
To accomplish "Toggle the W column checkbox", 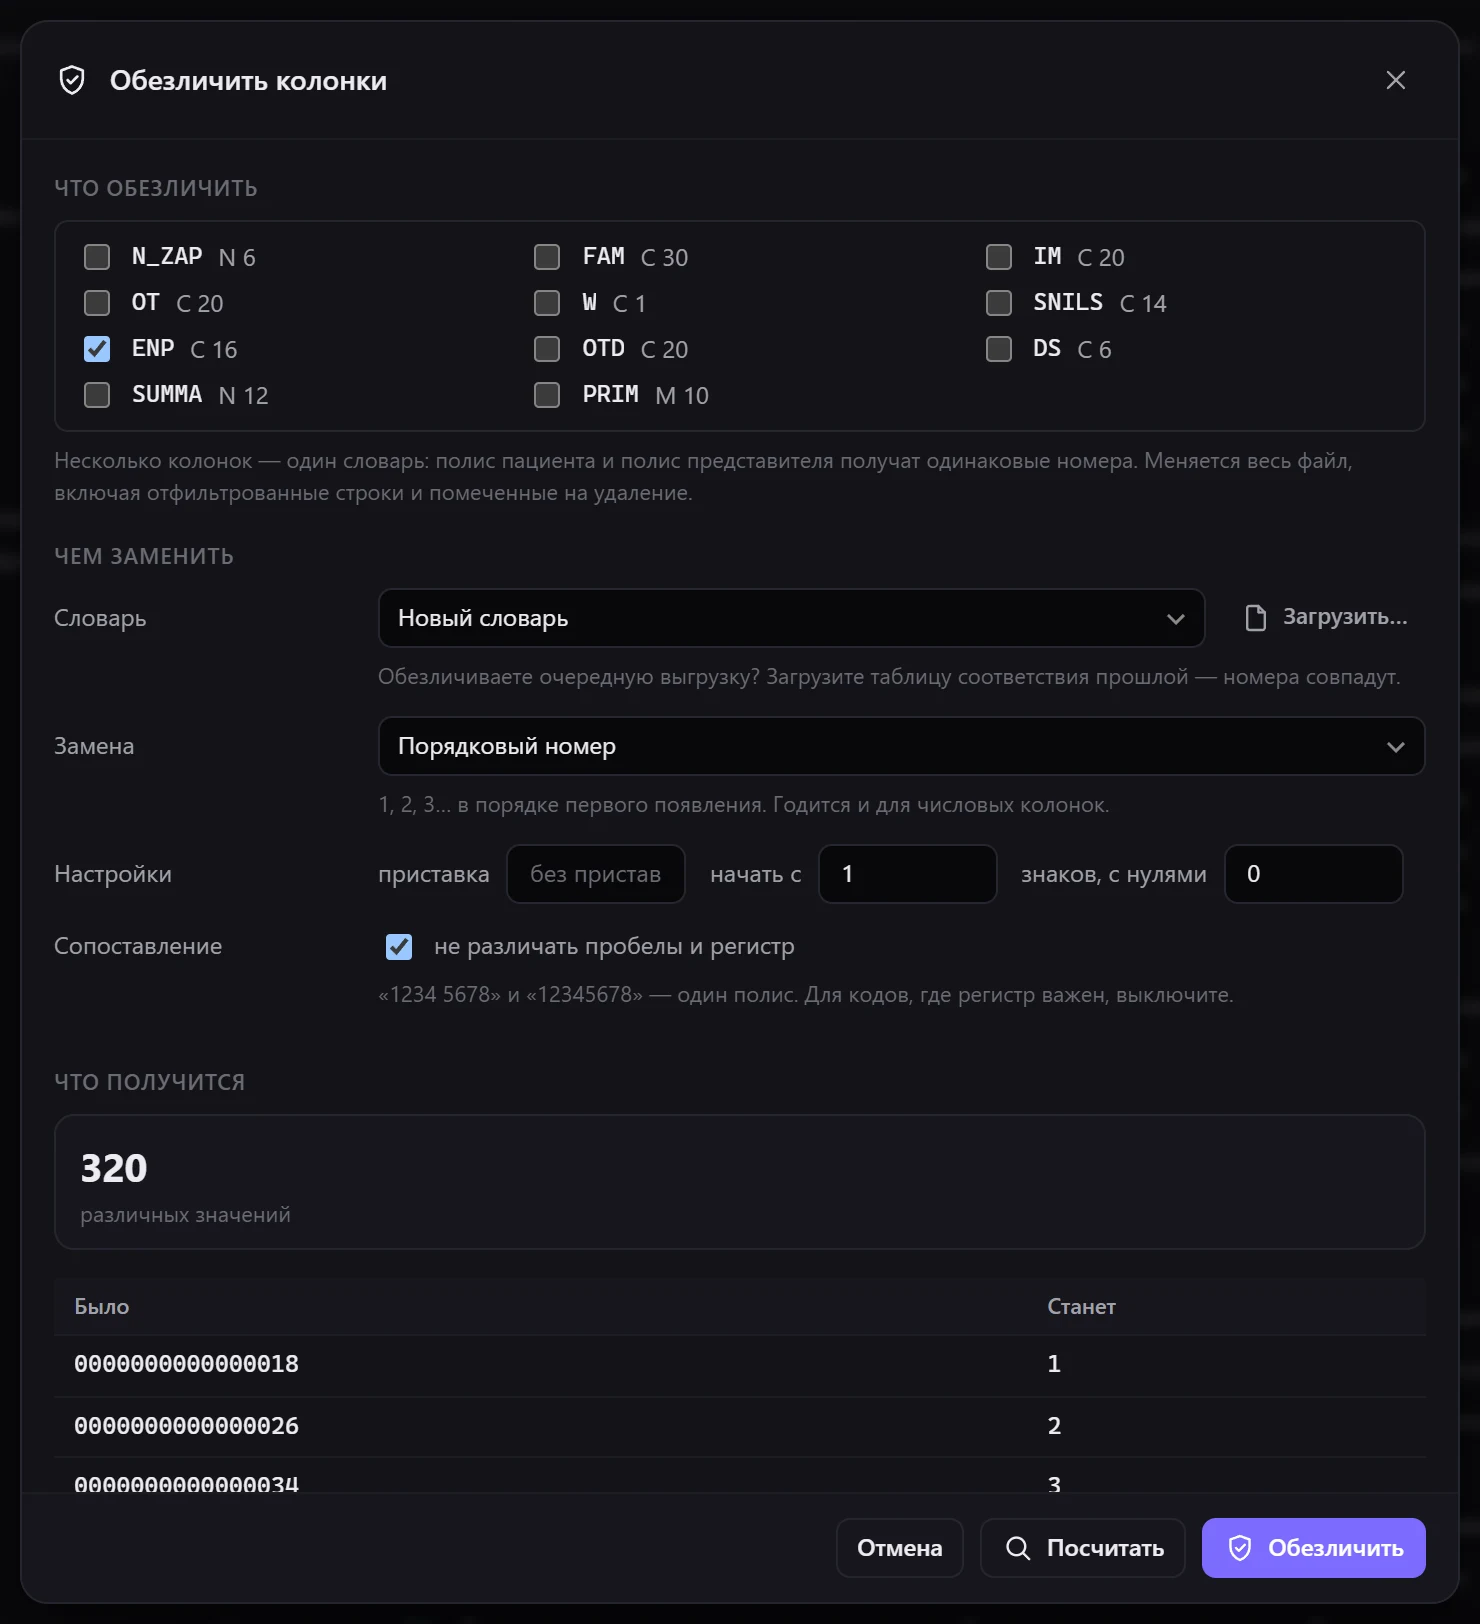I will 547,303.
